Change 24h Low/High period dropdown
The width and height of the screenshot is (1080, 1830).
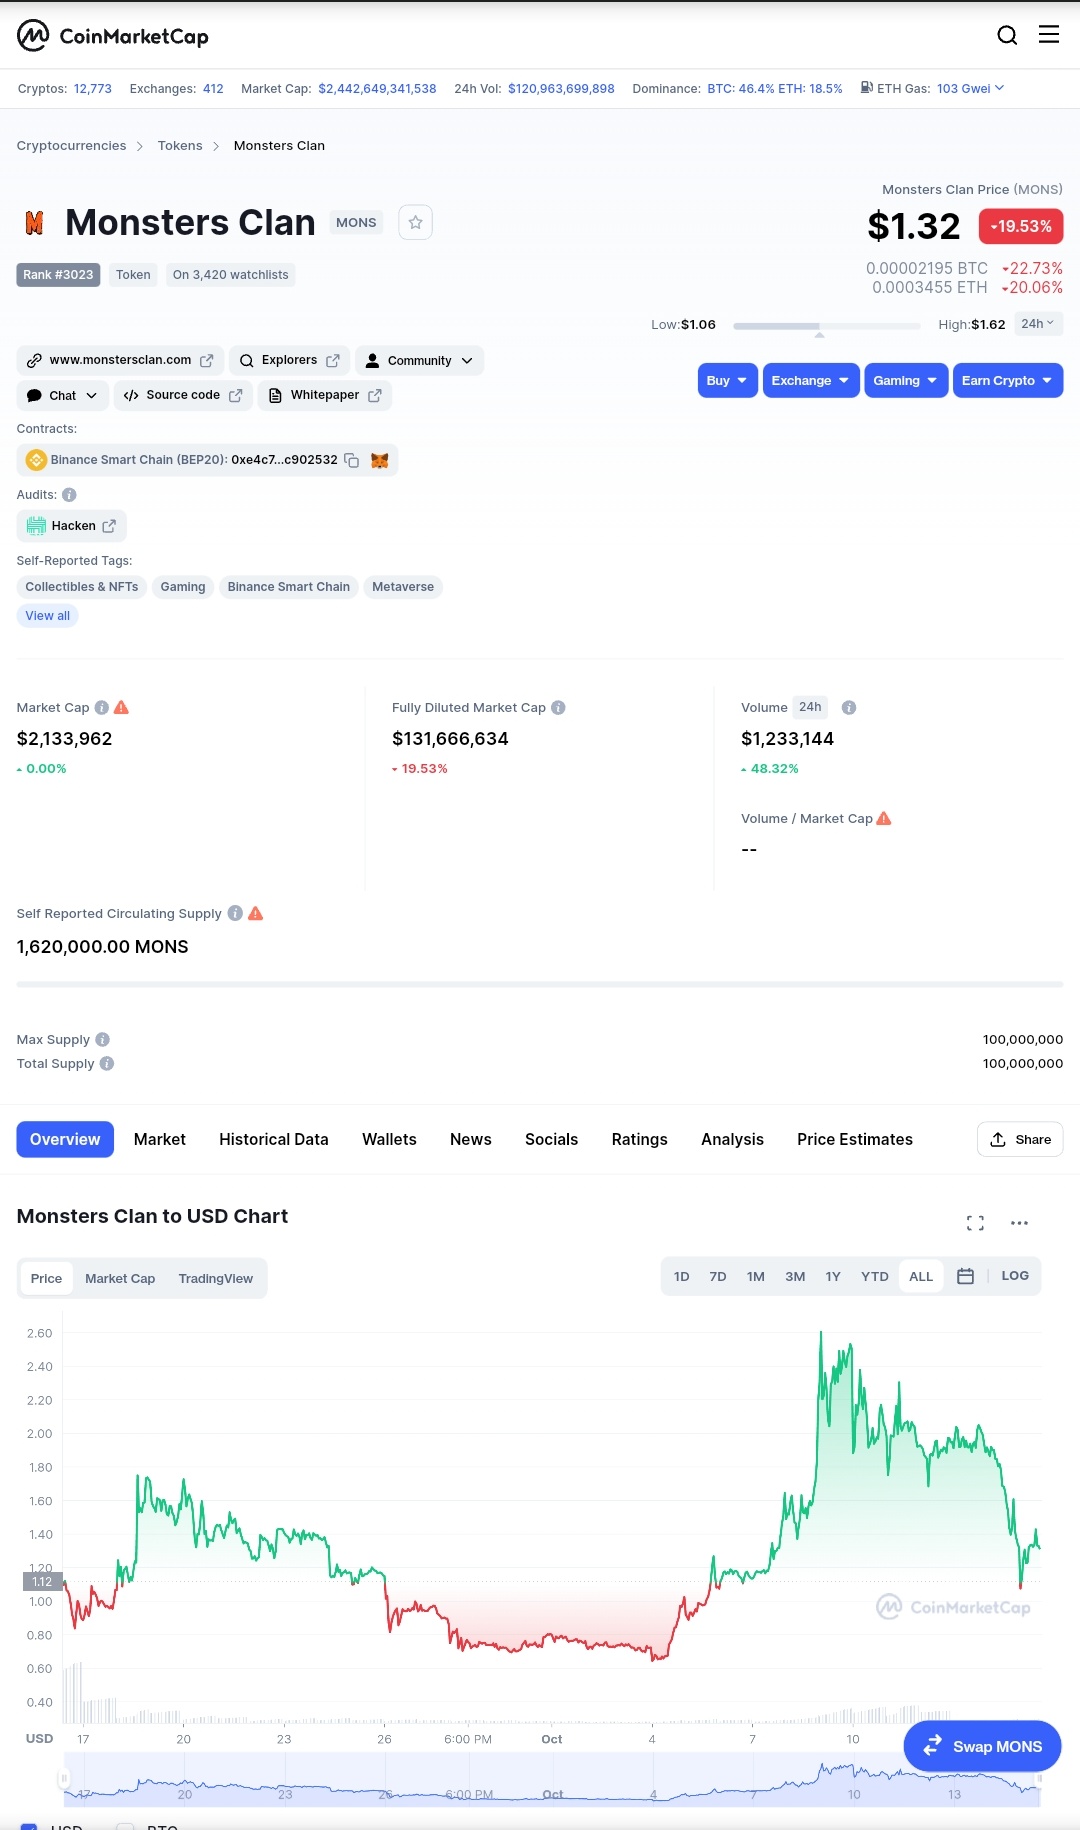(x=1038, y=324)
